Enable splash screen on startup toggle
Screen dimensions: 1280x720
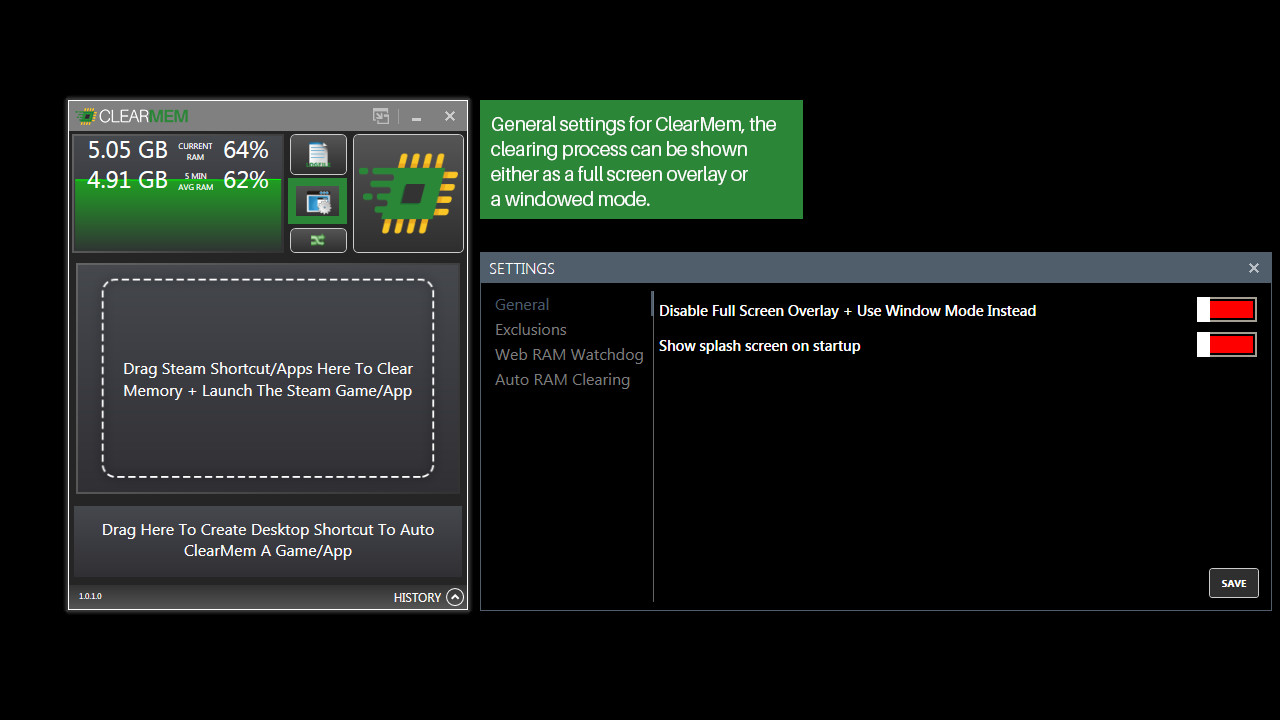click(1226, 344)
